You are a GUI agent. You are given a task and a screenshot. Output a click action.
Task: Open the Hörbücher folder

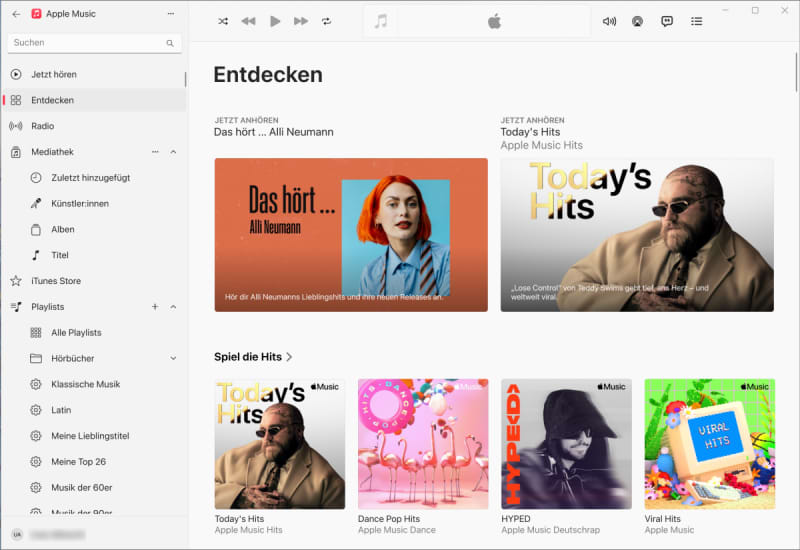(x=72, y=359)
